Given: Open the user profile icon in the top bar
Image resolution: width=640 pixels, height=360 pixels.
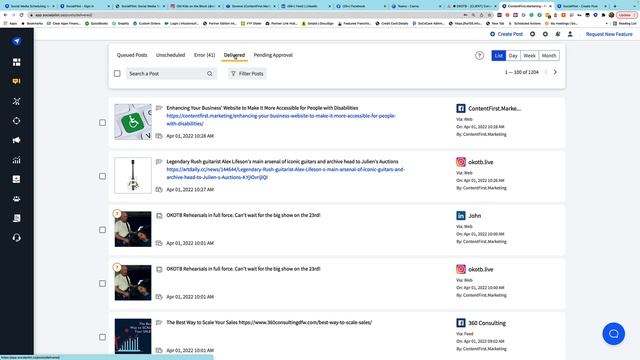Looking at the screenshot, I should coord(570,34).
